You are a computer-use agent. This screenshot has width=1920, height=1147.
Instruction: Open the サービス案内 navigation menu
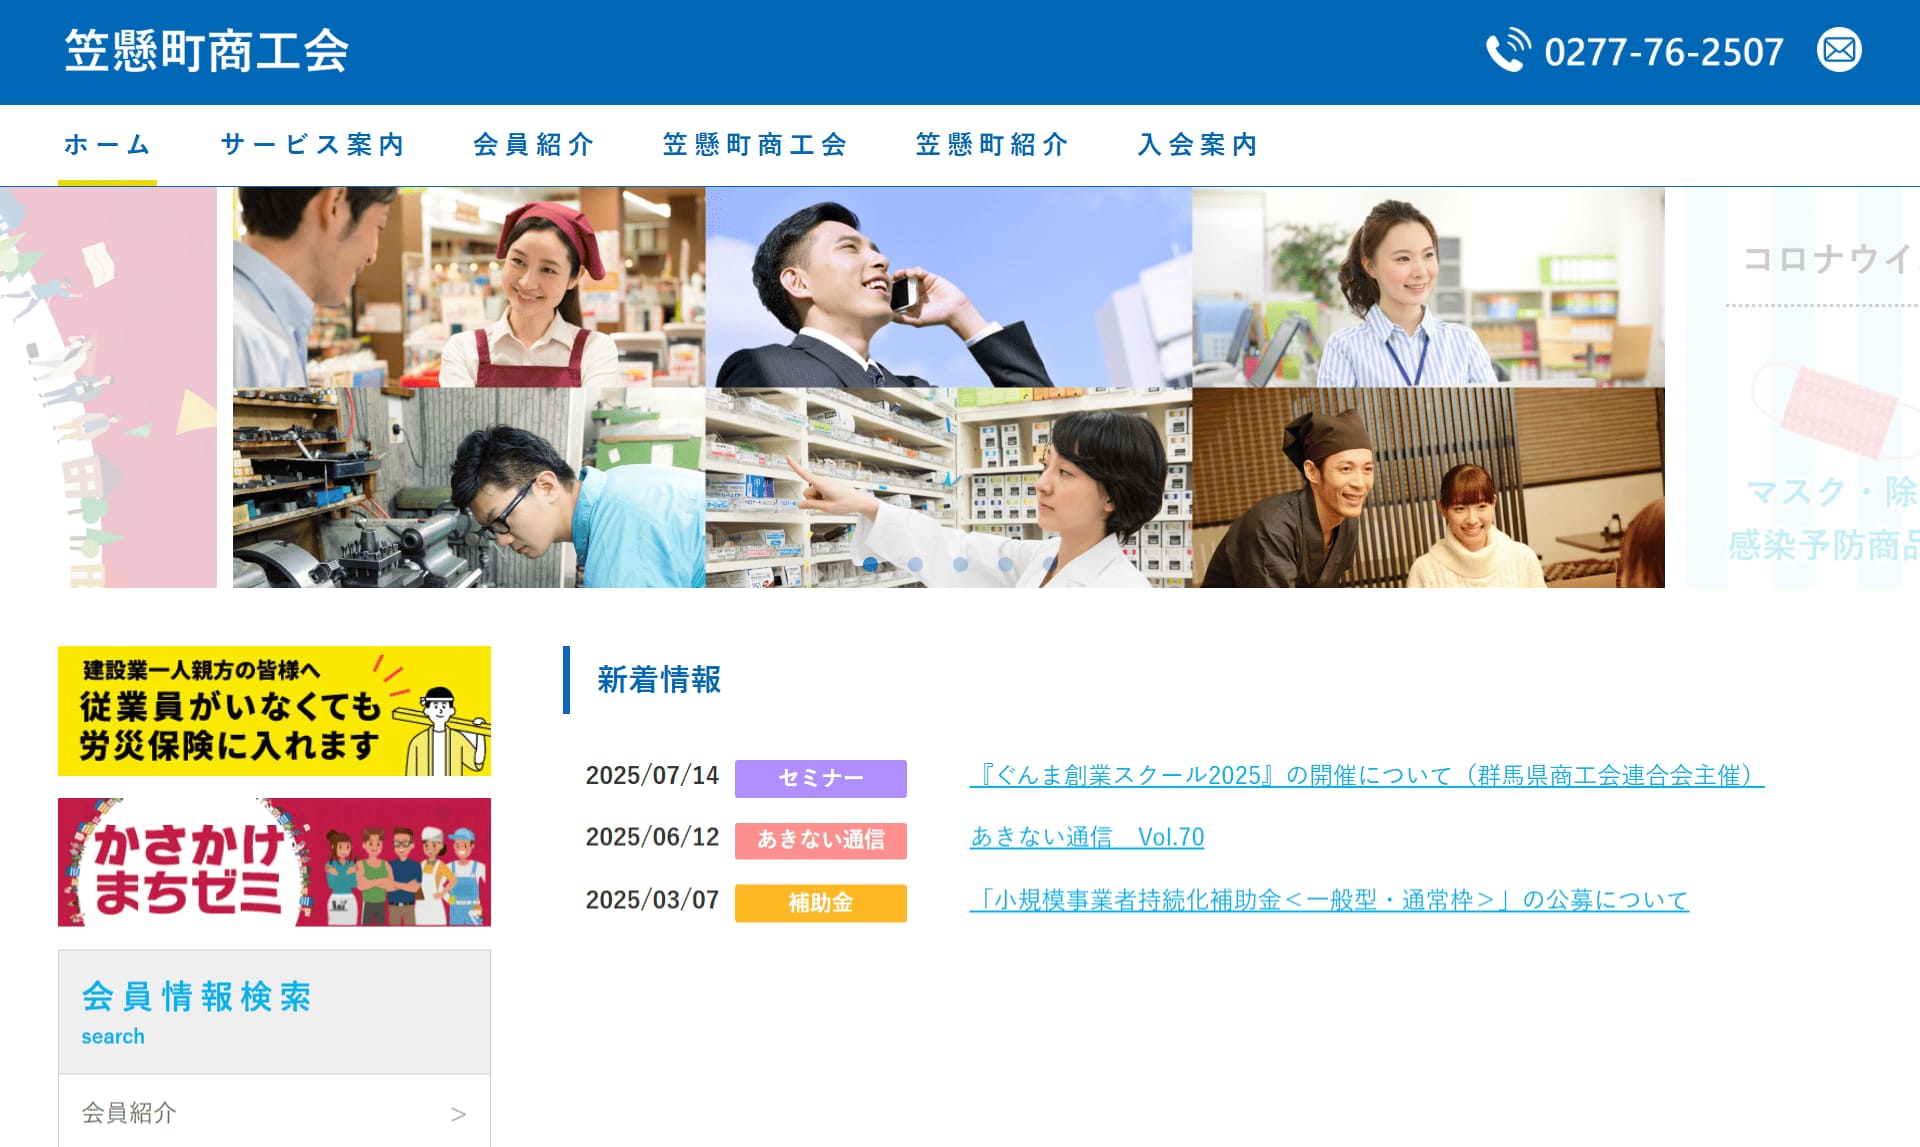[x=312, y=145]
